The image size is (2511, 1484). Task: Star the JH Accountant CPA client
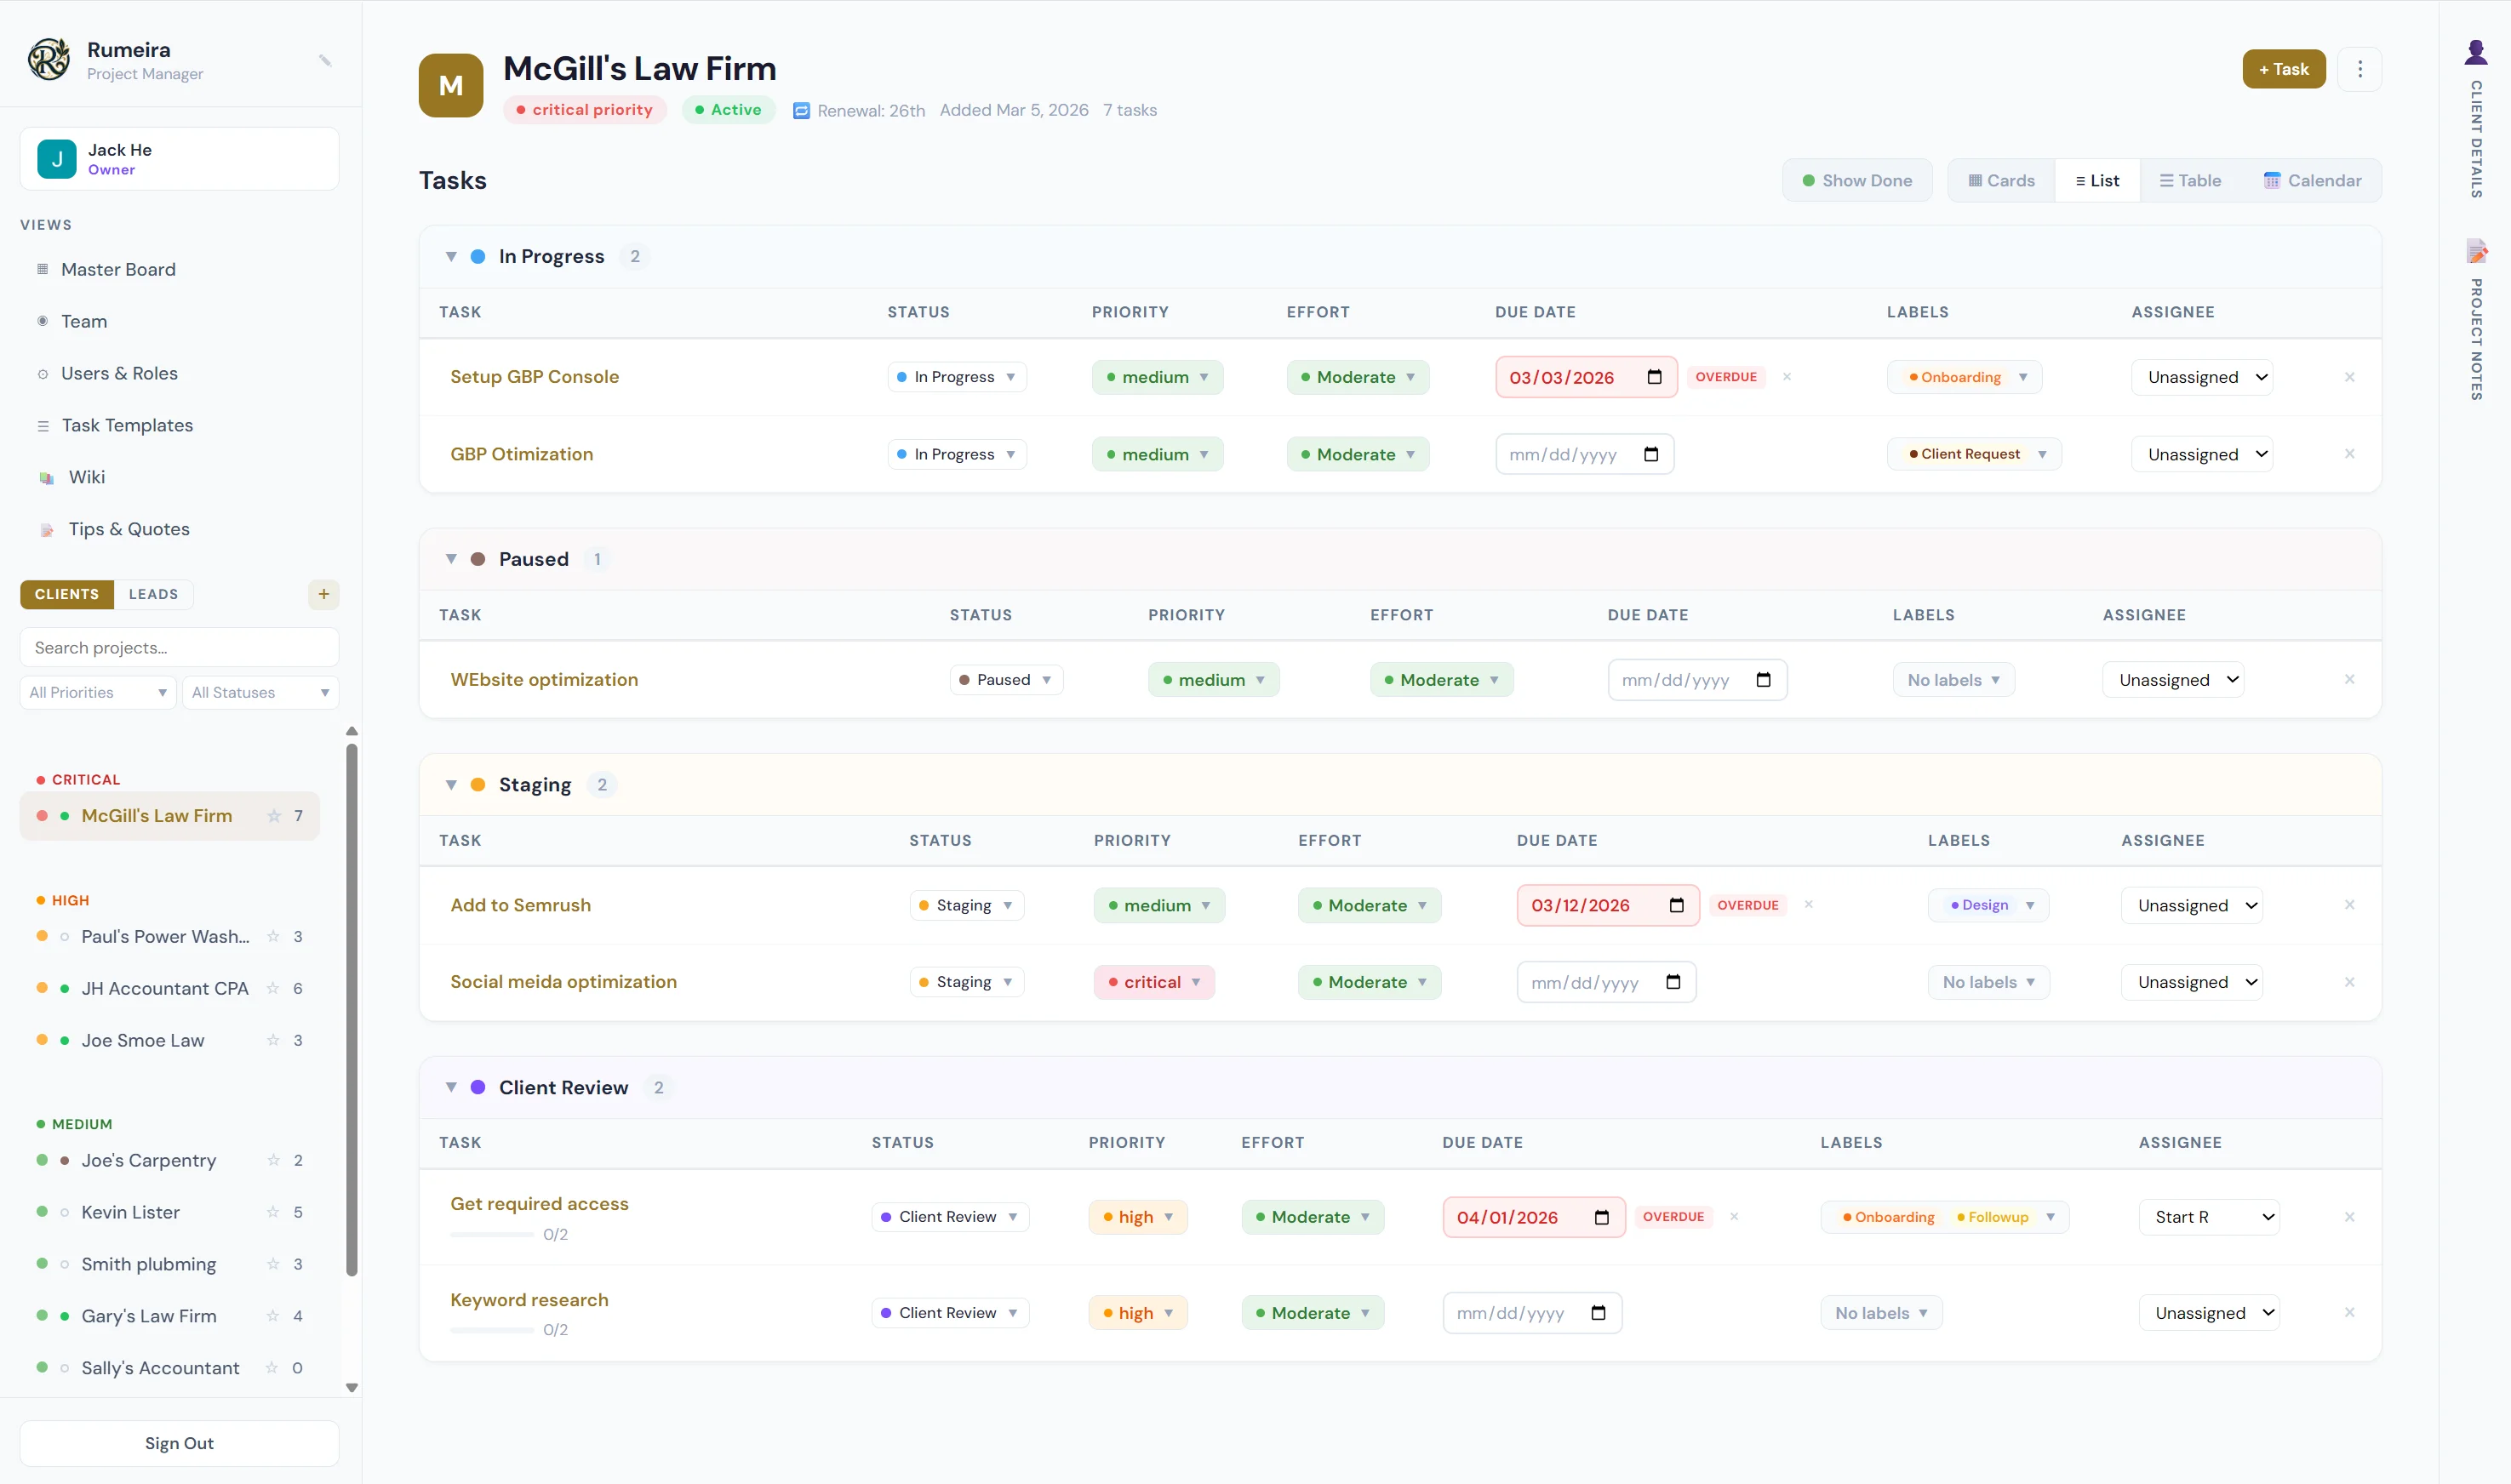273,988
